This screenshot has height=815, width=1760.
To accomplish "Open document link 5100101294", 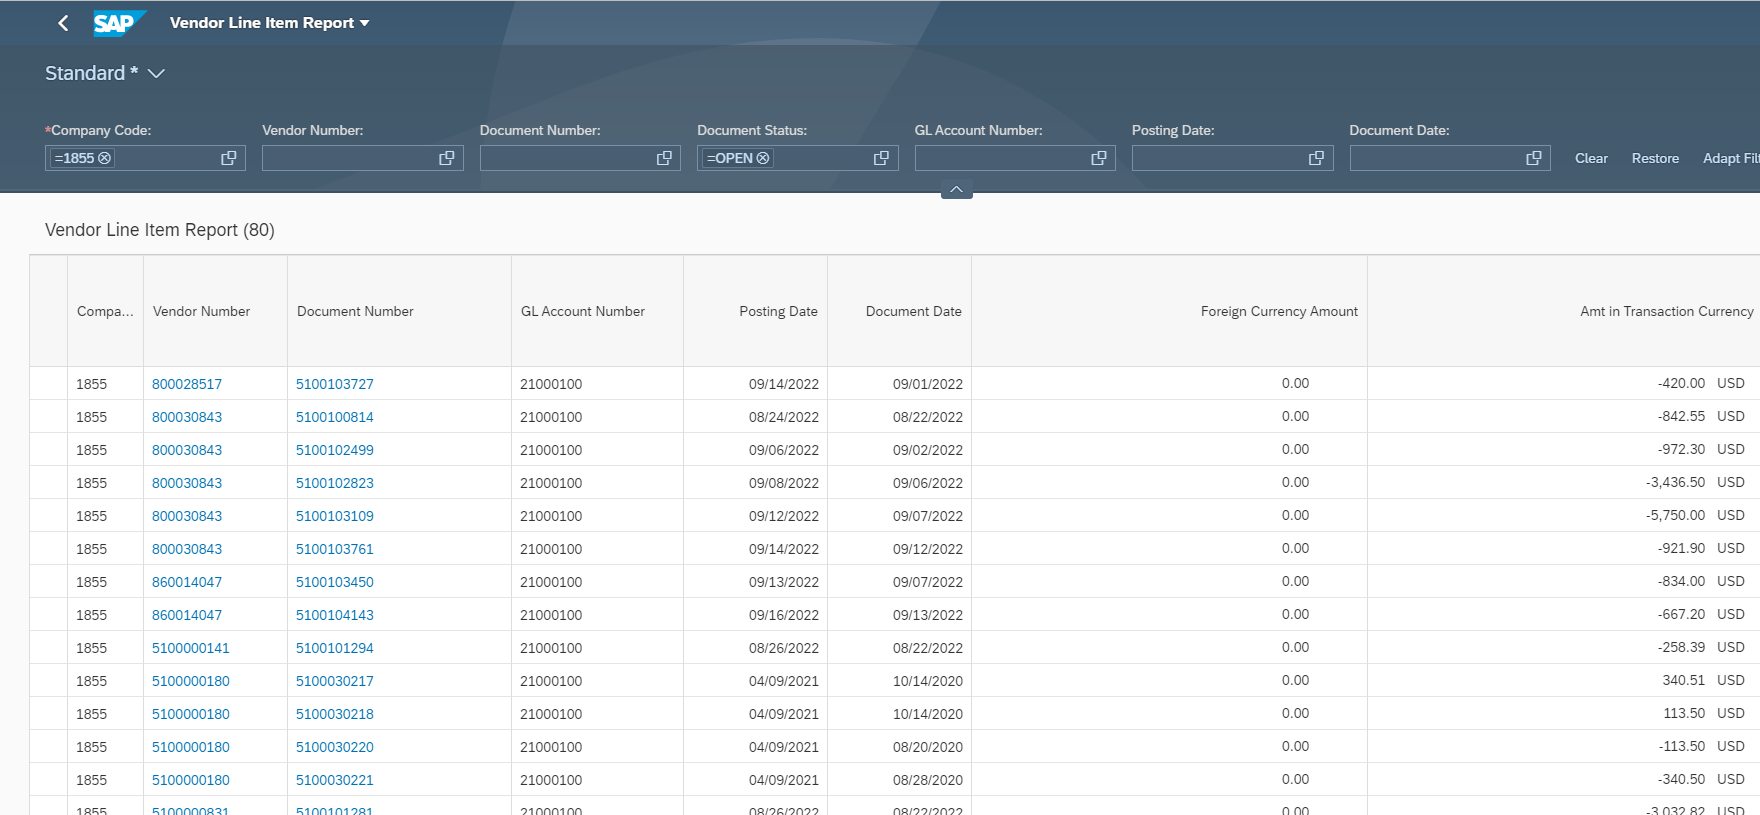I will point(335,648).
